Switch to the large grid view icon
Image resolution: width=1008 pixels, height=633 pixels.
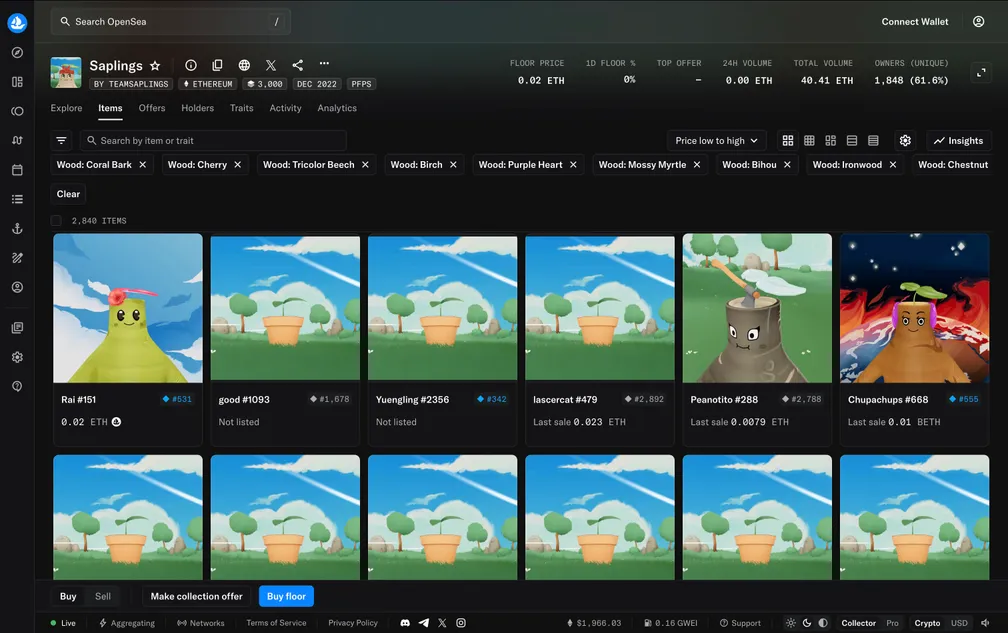(788, 141)
